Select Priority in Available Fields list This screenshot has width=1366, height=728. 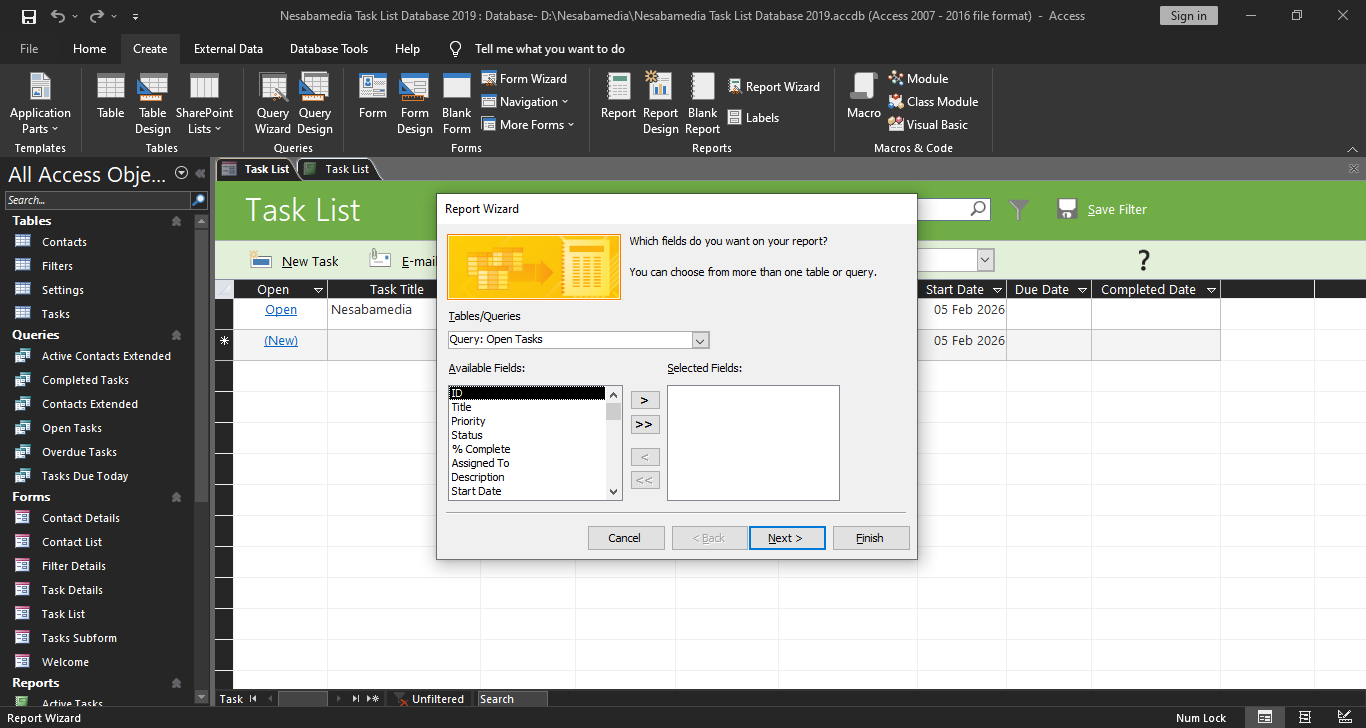click(x=468, y=421)
